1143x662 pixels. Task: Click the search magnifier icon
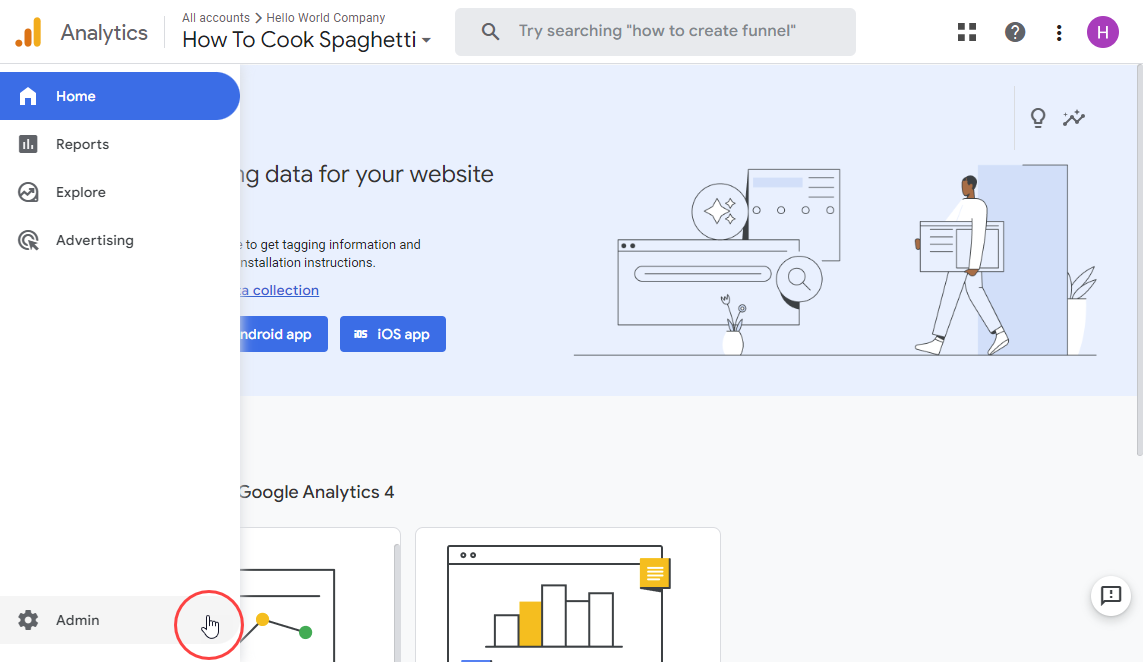pyautogui.click(x=490, y=32)
